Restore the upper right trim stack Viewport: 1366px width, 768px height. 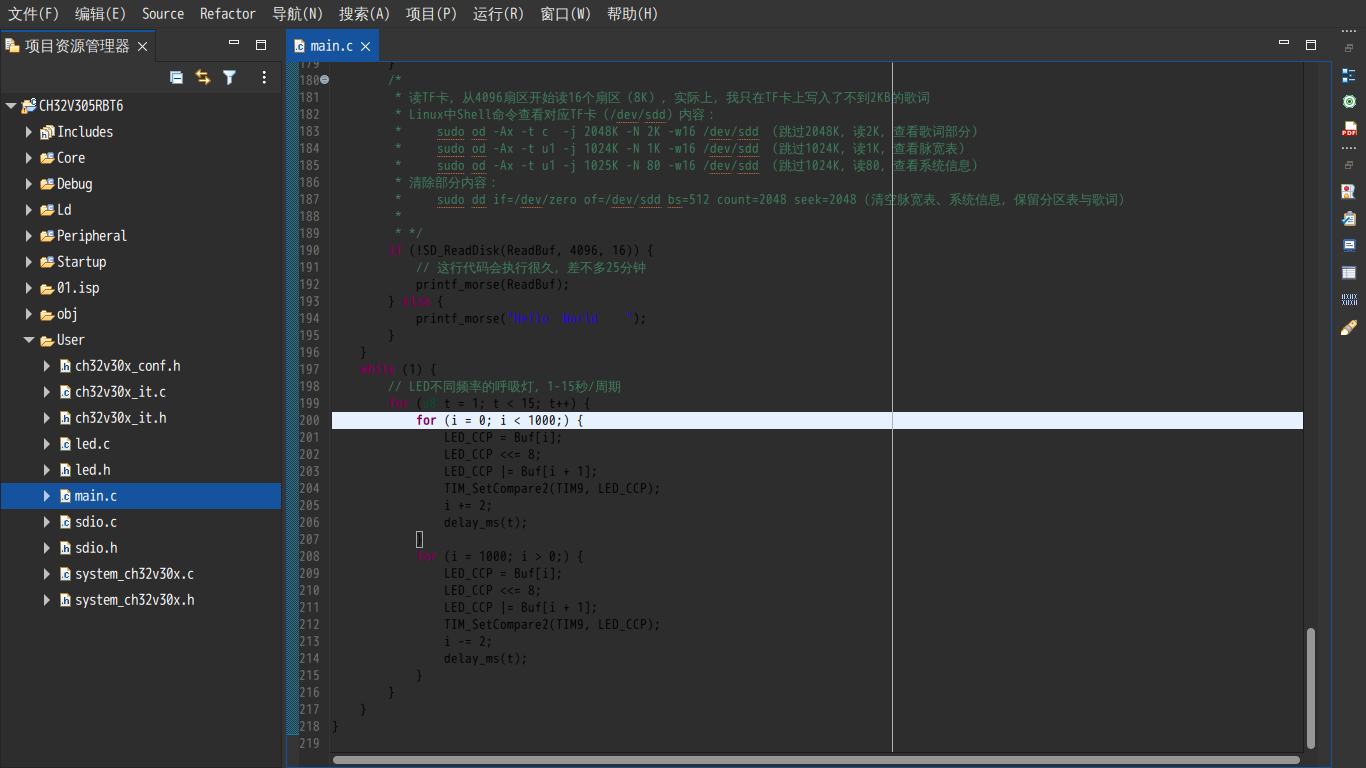[x=1348, y=47]
